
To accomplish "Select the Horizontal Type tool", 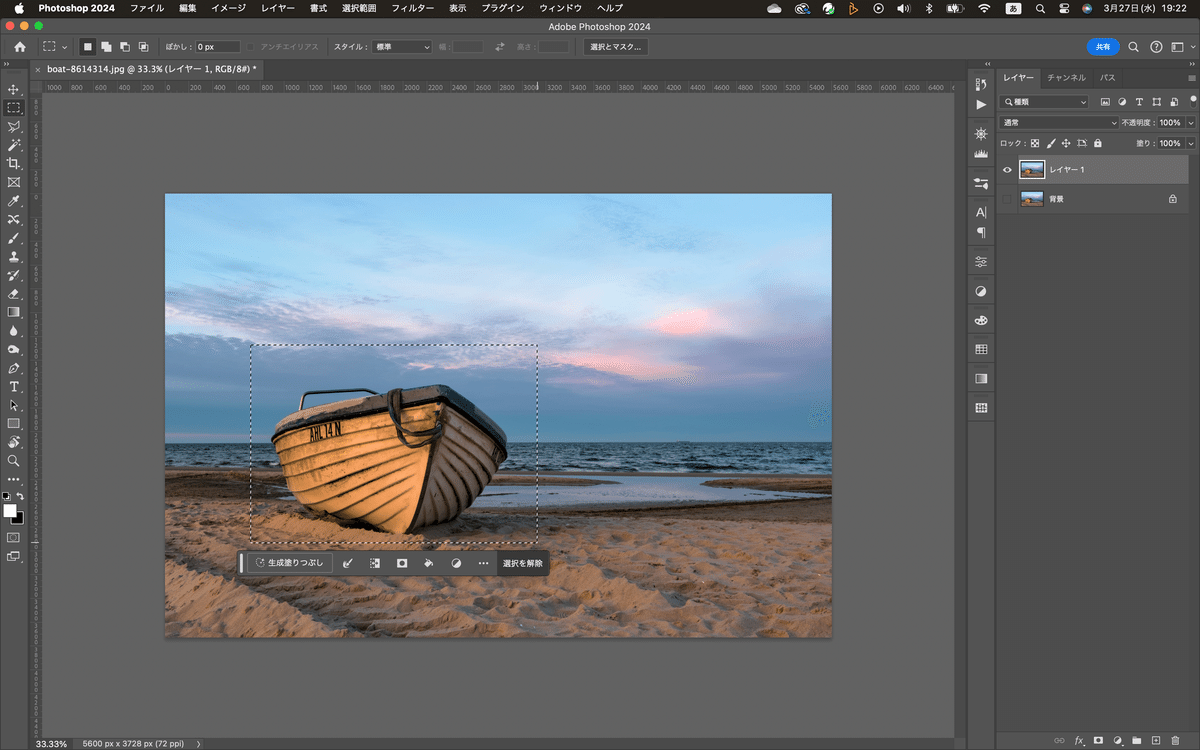I will tap(14, 386).
